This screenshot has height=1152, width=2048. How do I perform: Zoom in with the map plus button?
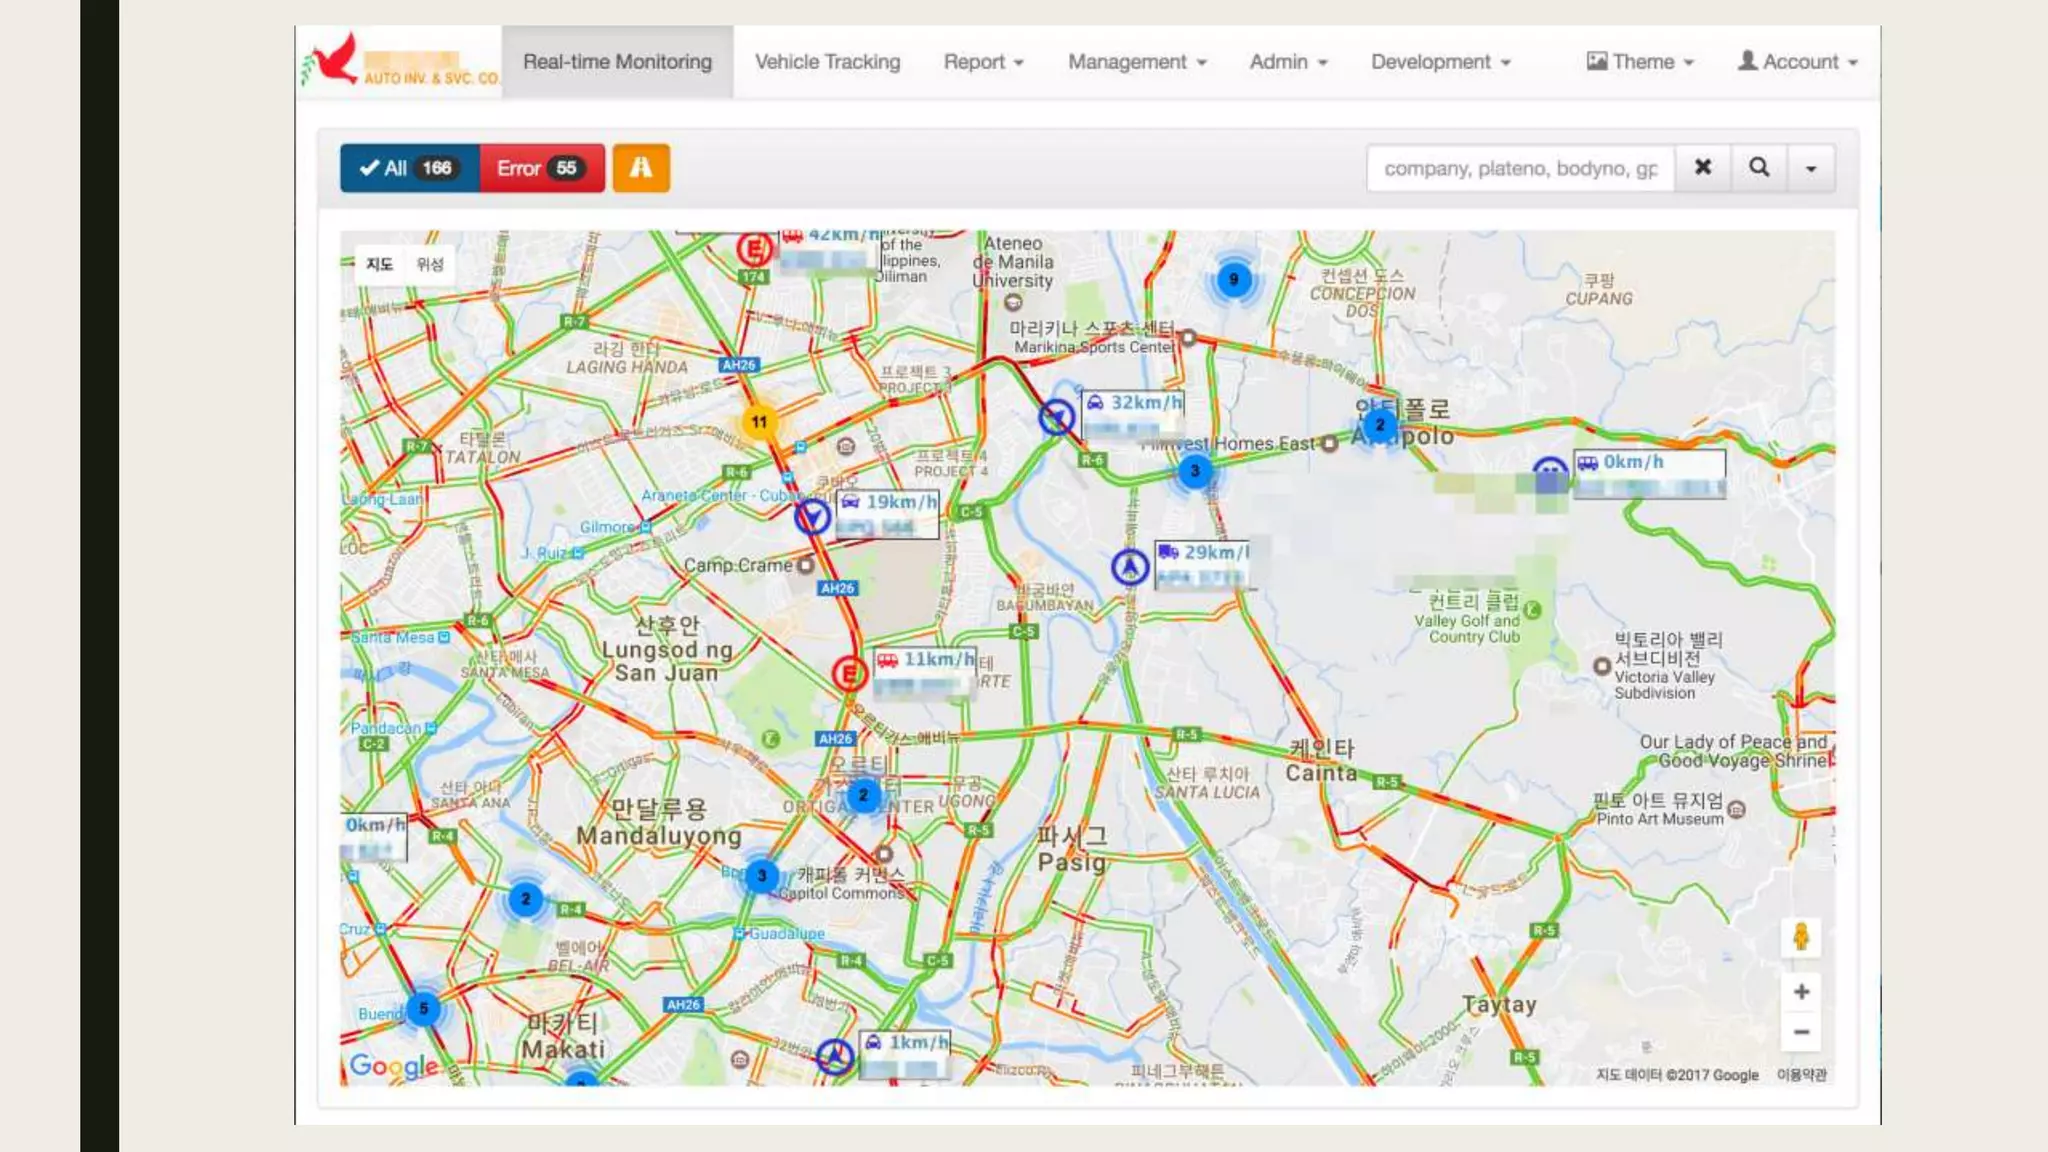pos(1801,992)
